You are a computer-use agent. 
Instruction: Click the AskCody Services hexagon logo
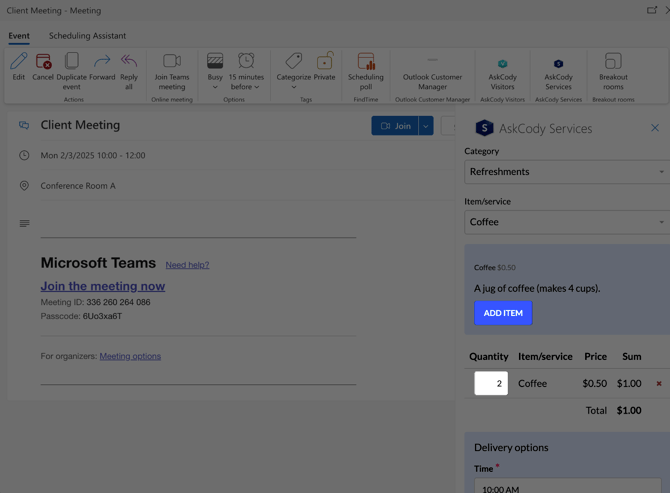point(485,128)
